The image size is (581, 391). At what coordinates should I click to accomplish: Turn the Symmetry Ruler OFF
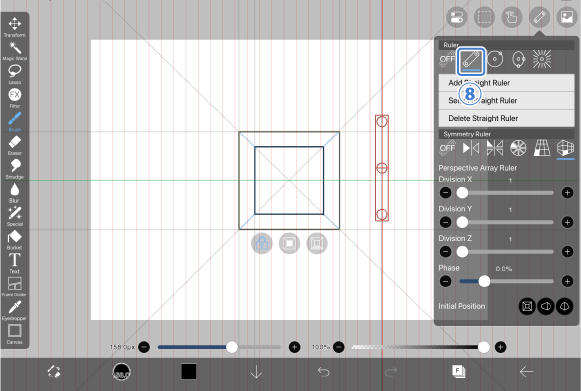pos(447,148)
